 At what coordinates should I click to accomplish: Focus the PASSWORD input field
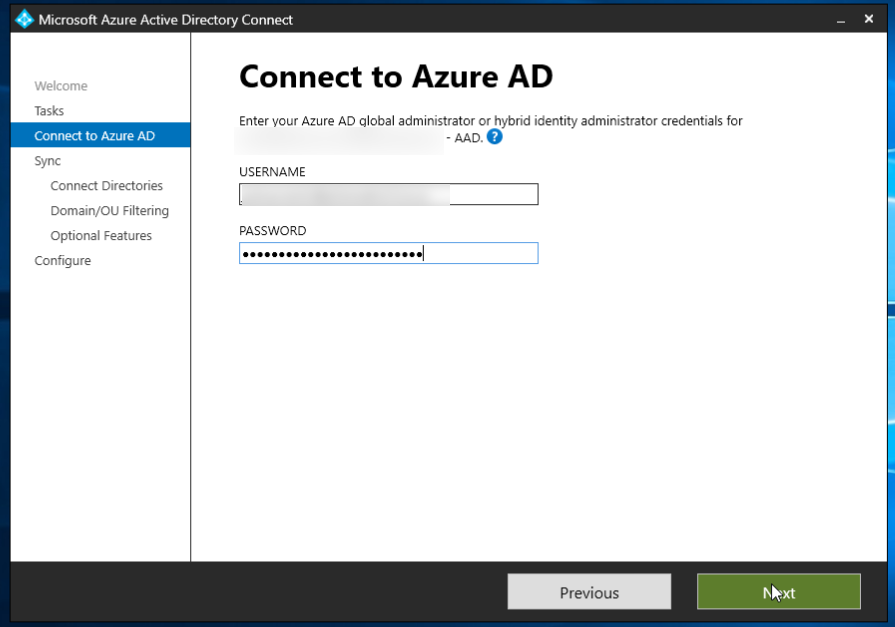(x=389, y=253)
